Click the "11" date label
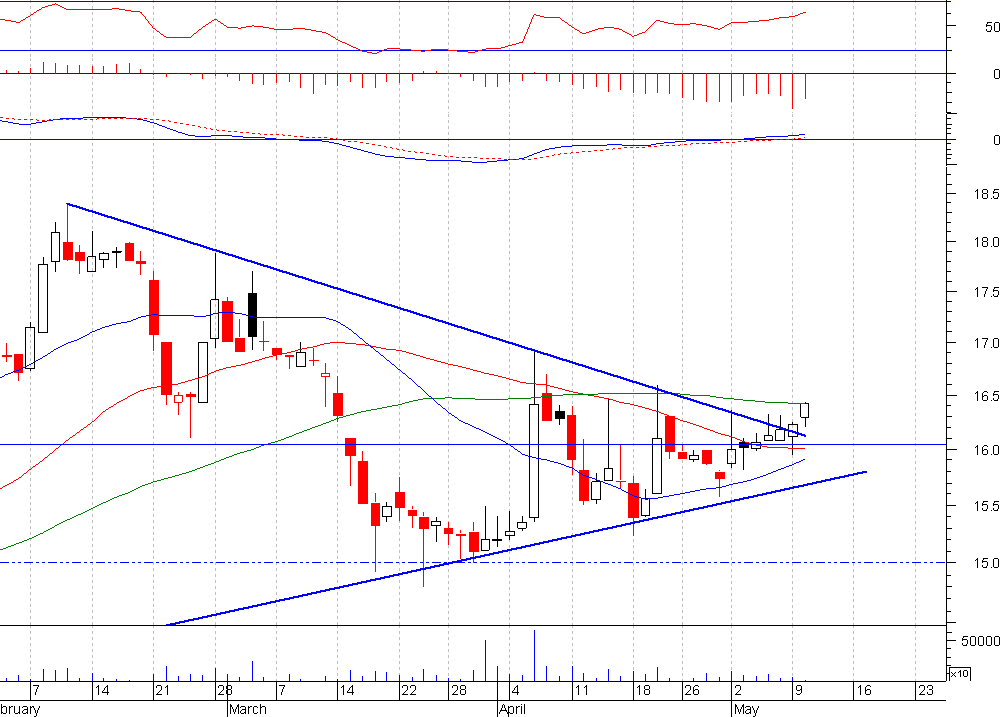 point(581,690)
